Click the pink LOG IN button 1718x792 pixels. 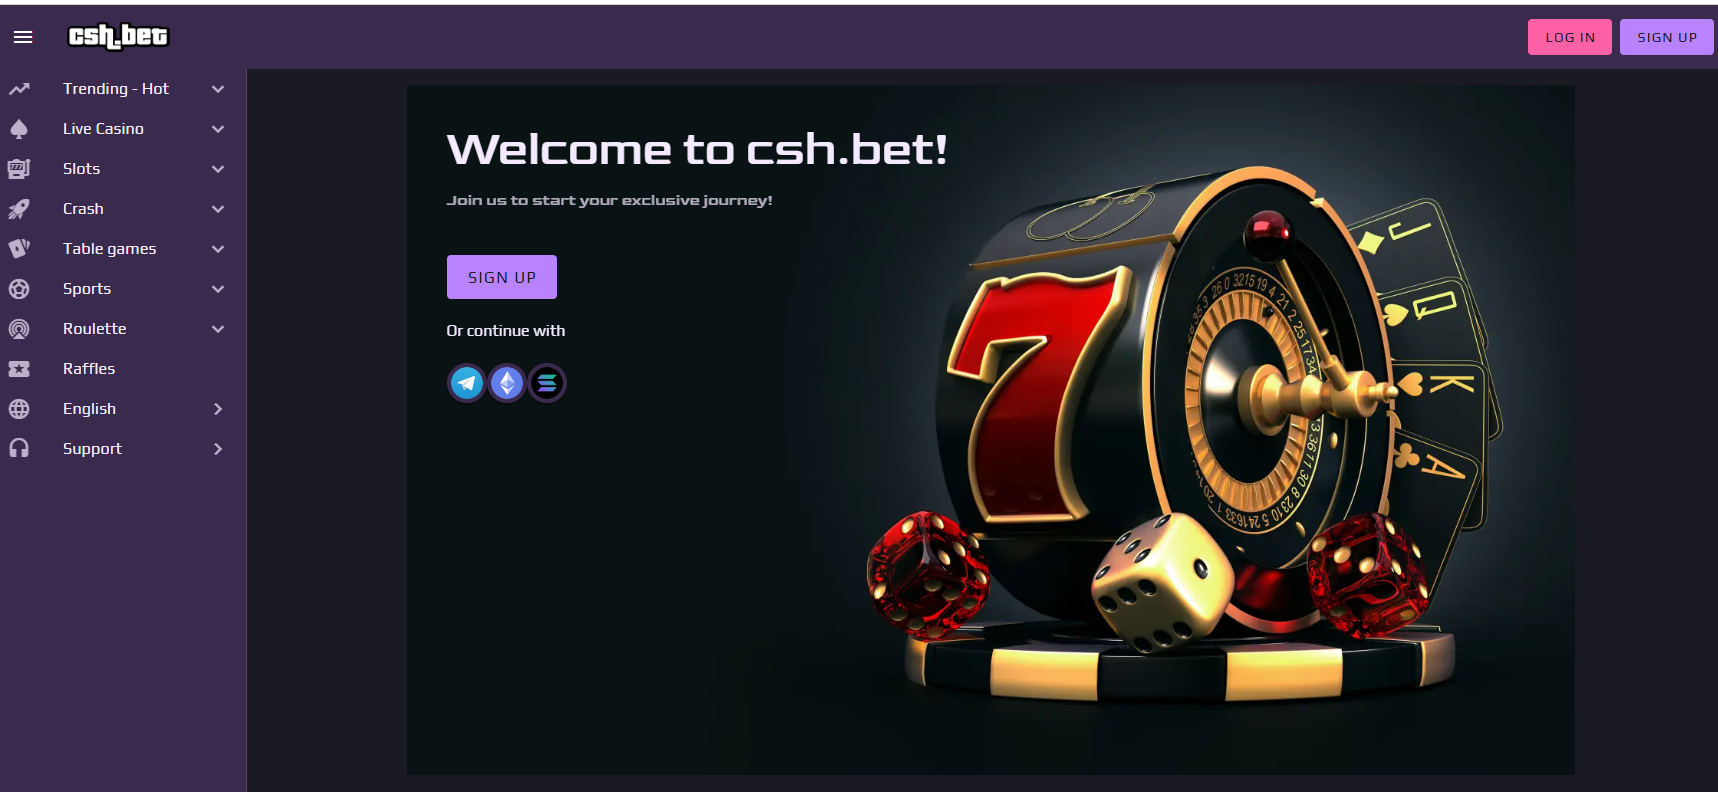pos(1569,37)
